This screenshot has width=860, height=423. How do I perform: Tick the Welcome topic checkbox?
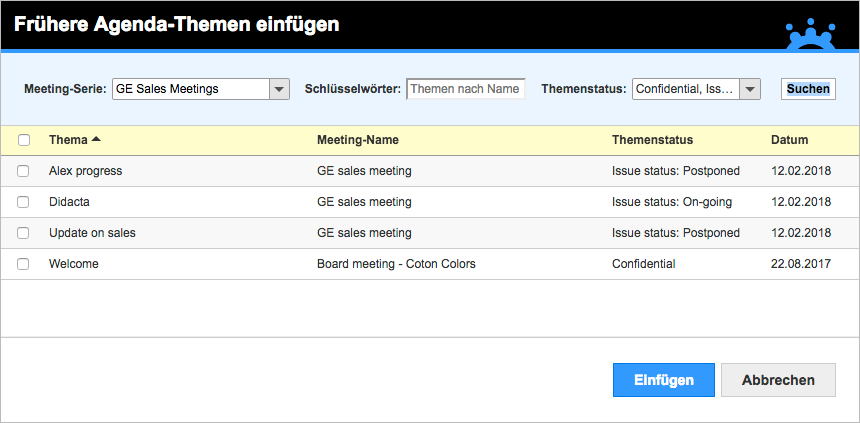(23, 264)
